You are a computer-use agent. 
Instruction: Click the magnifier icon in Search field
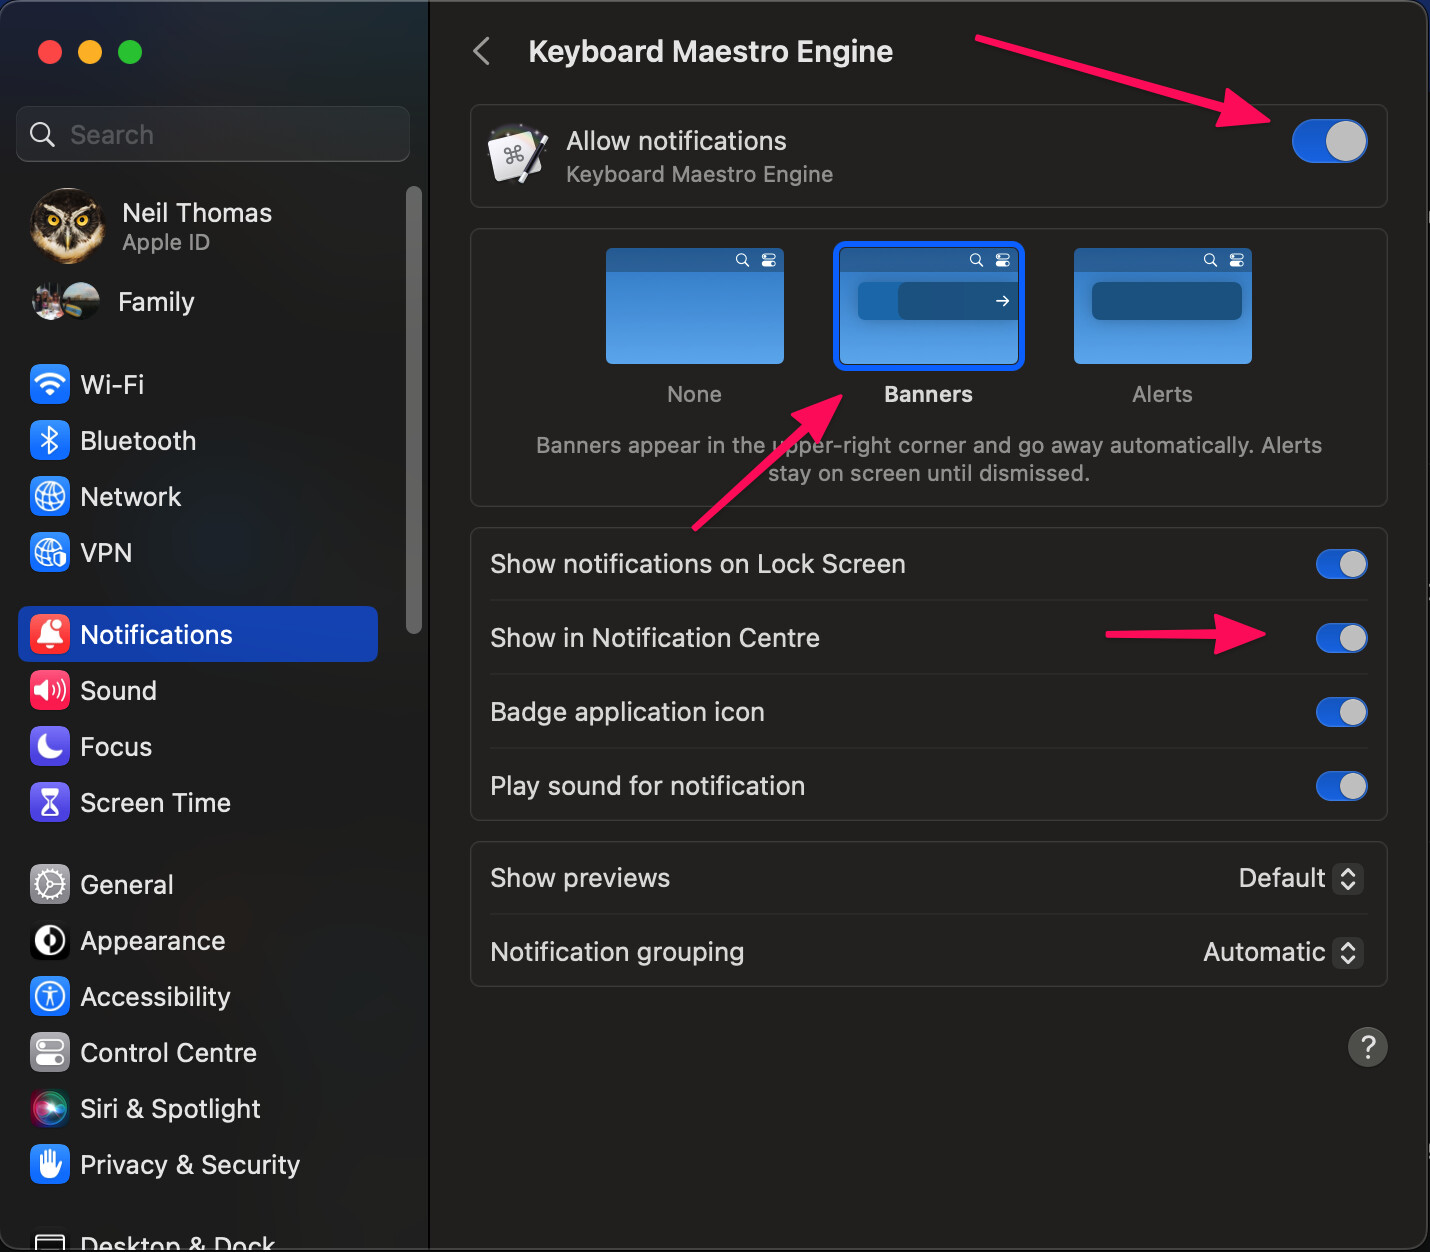pyautogui.click(x=42, y=134)
